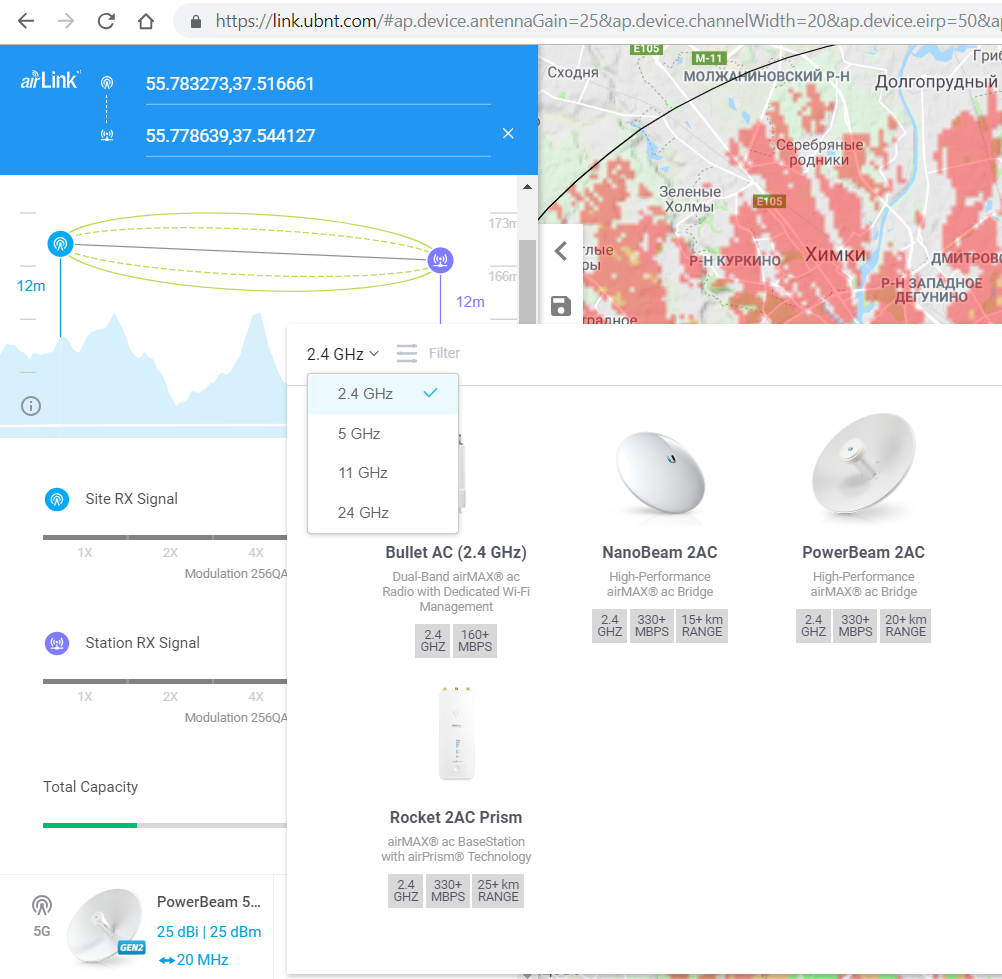Choose 11 GHz from the frequency list
The width and height of the screenshot is (1002, 979).
click(x=383, y=473)
